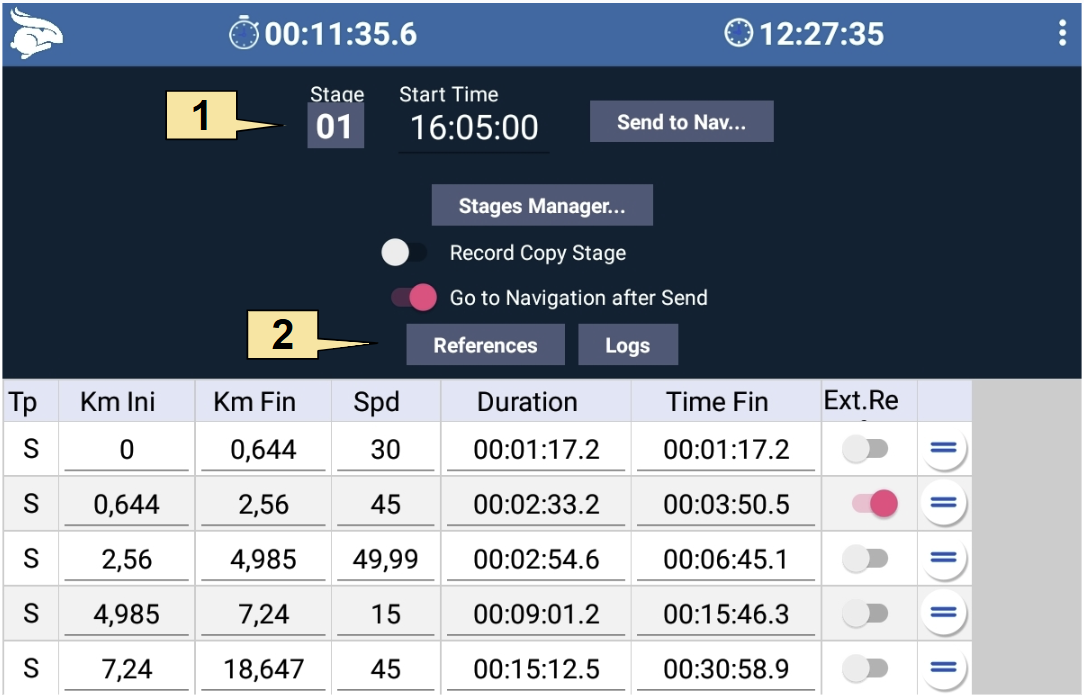
Task: Edit the Km Fin field showing 18,647
Action: tap(263, 668)
